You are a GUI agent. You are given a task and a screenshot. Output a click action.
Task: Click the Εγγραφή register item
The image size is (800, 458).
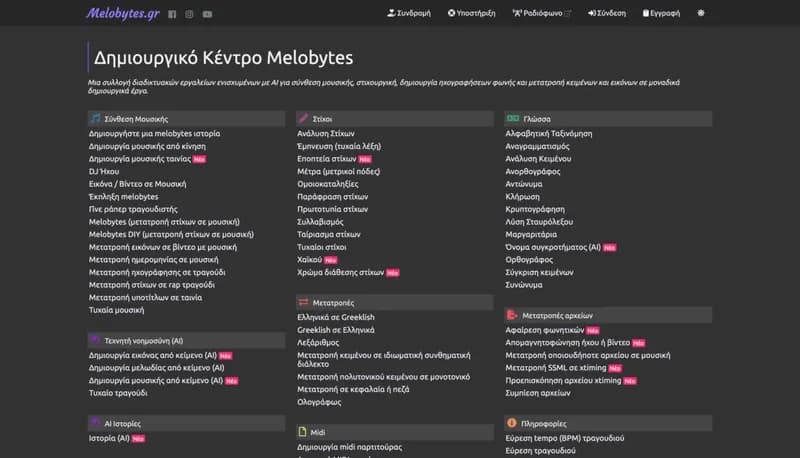pos(661,13)
